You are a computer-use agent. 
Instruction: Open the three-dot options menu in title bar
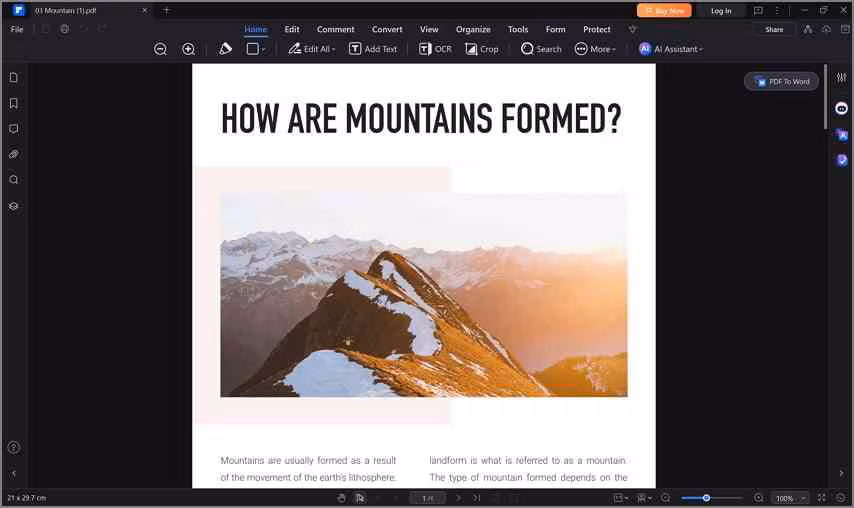tap(777, 10)
